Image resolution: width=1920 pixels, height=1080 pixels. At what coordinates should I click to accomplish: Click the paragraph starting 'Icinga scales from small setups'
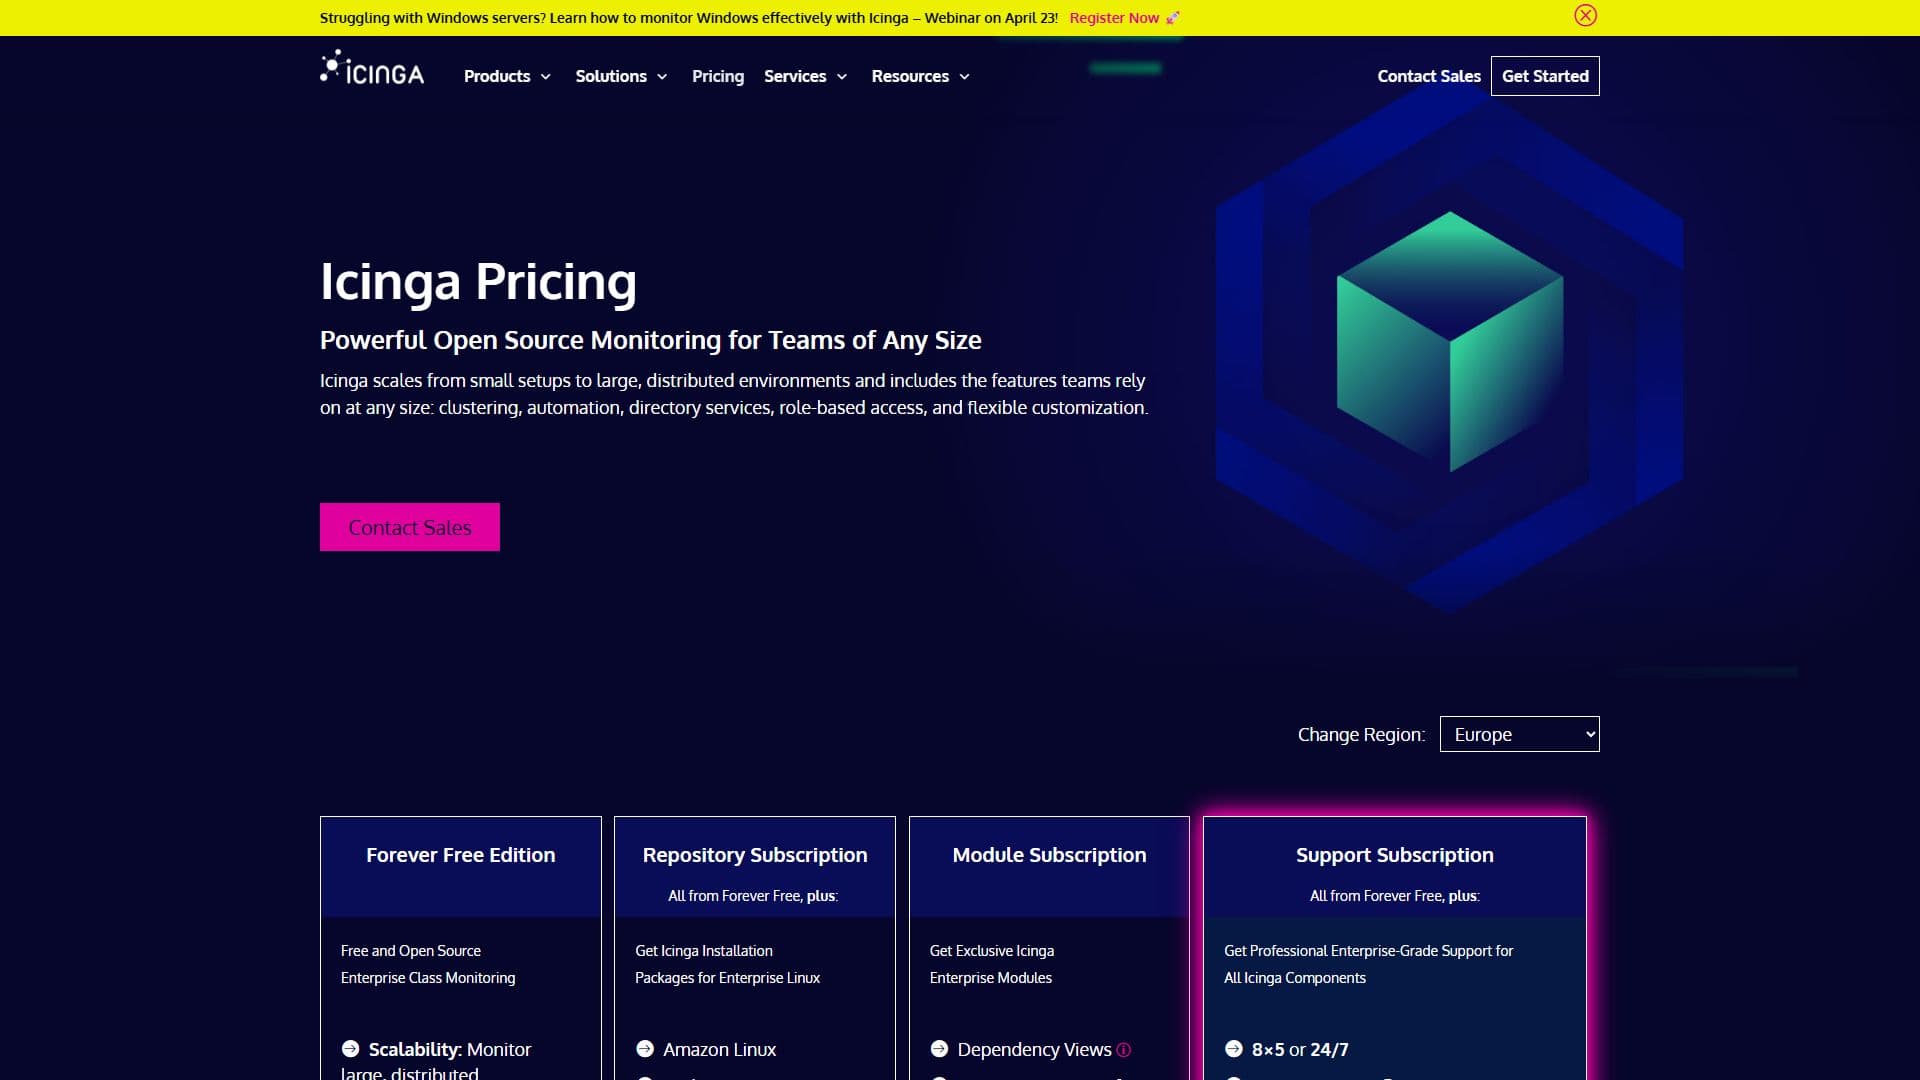pos(734,394)
